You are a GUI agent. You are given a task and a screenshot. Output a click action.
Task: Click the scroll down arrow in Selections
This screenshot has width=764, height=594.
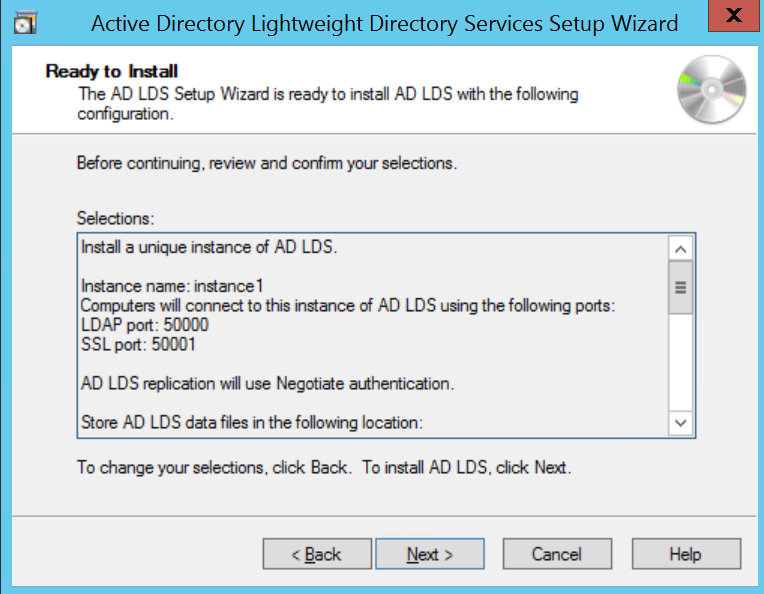681,424
